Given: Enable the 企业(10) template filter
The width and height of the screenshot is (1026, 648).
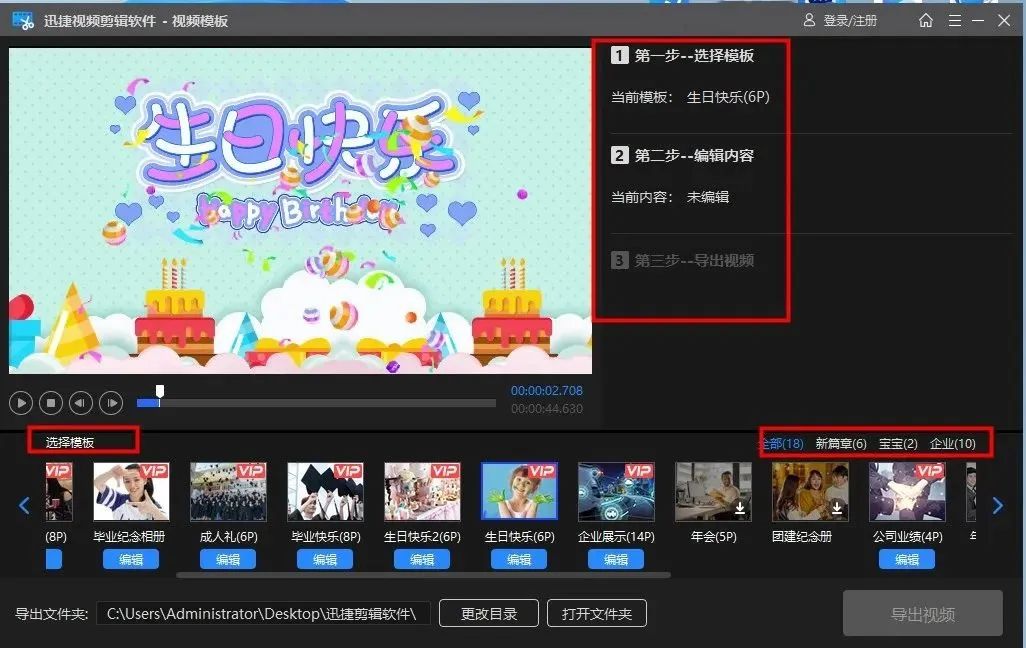Looking at the screenshot, I should click(949, 443).
